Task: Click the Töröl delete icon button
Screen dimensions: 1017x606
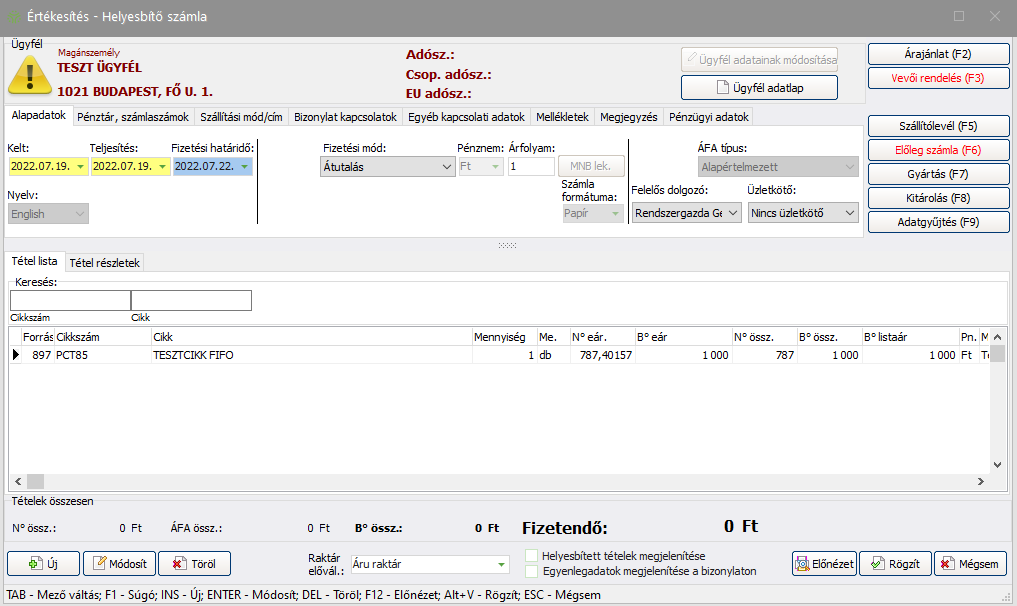Action: click(194, 564)
